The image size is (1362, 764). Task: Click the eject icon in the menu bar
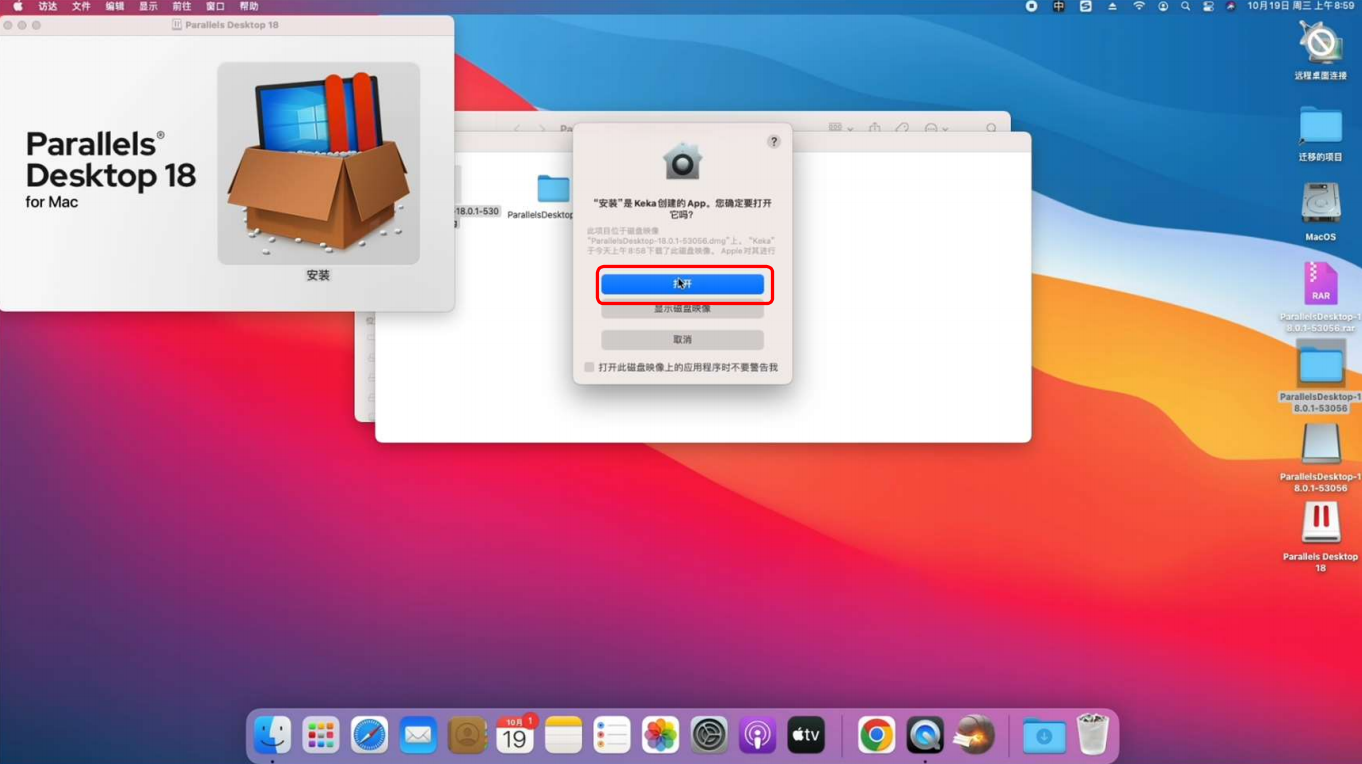(1112, 6)
